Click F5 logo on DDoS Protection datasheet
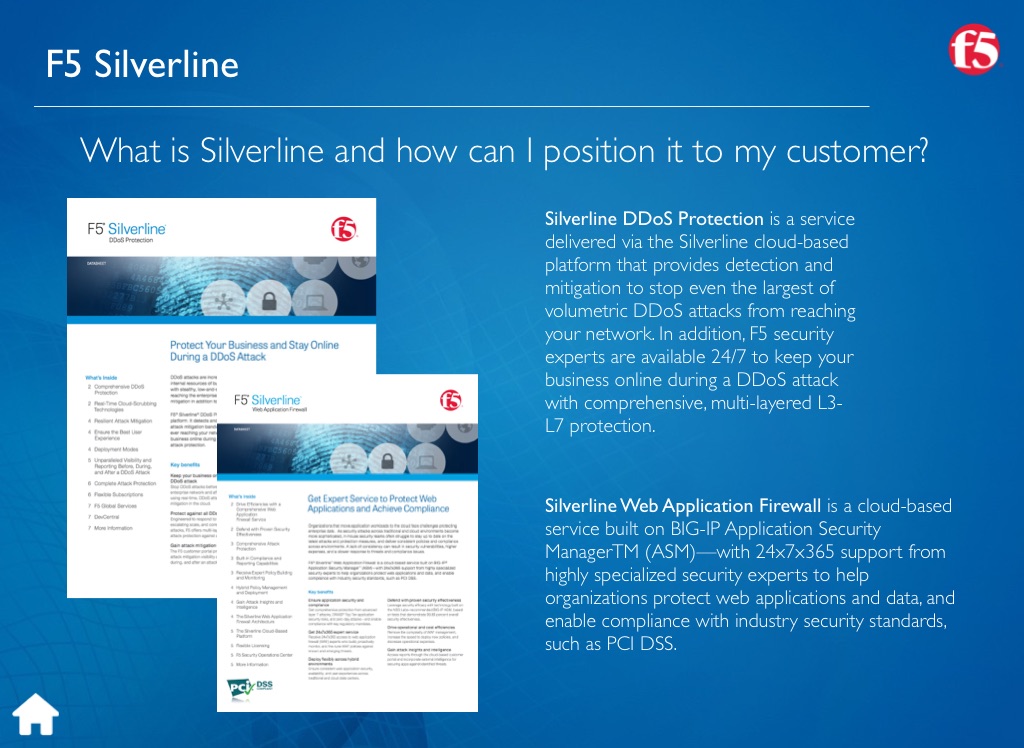This screenshot has width=1024, height=748. click(343, 231)
